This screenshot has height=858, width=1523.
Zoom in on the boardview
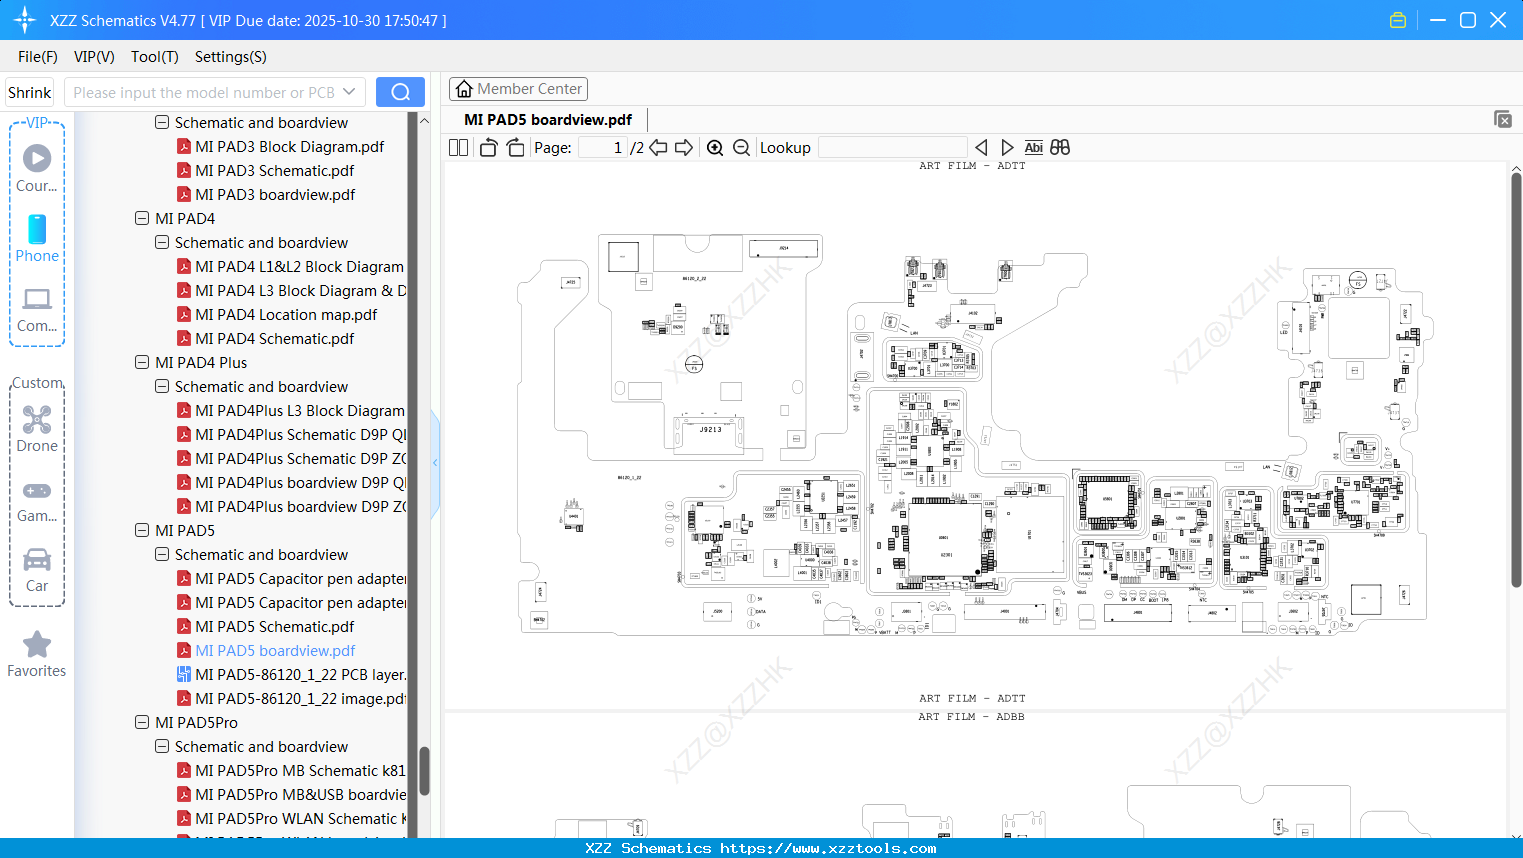tap(715, 147)
